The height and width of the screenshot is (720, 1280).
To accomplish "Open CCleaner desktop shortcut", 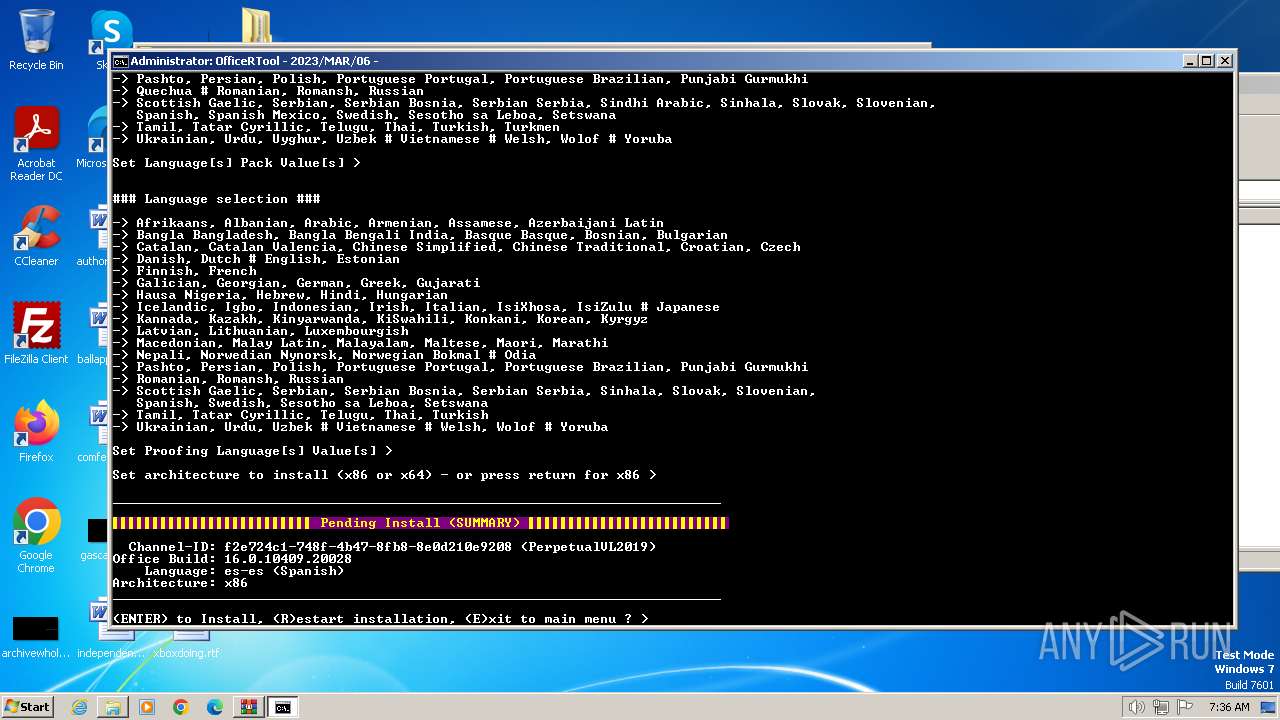I will pyautogui.click(x=36, y=236).
